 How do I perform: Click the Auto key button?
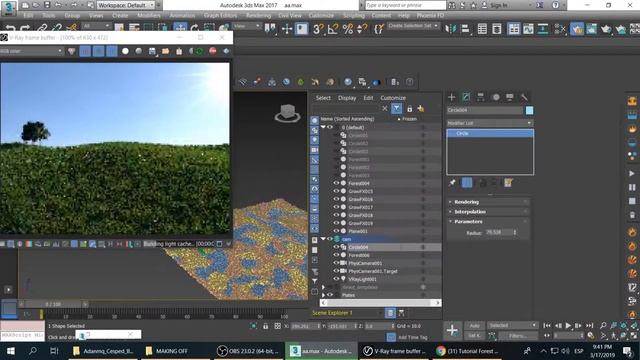pyautogui.click(x=474, y=326)
